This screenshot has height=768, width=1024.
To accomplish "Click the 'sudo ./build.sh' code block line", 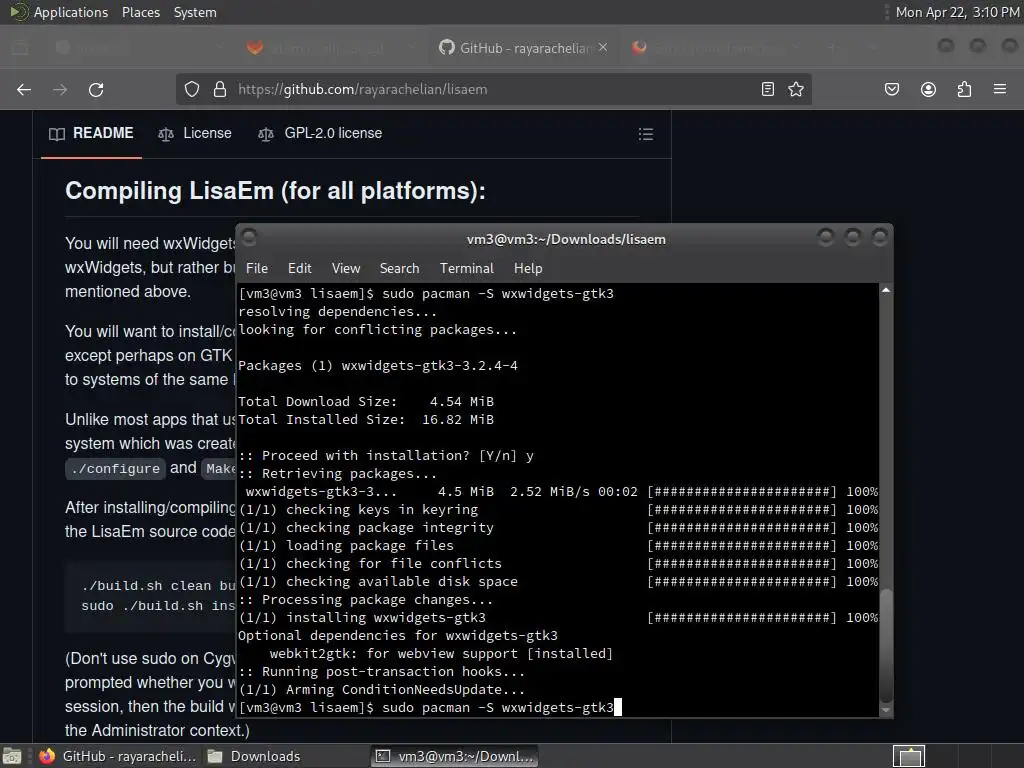I will click(157, 605).
